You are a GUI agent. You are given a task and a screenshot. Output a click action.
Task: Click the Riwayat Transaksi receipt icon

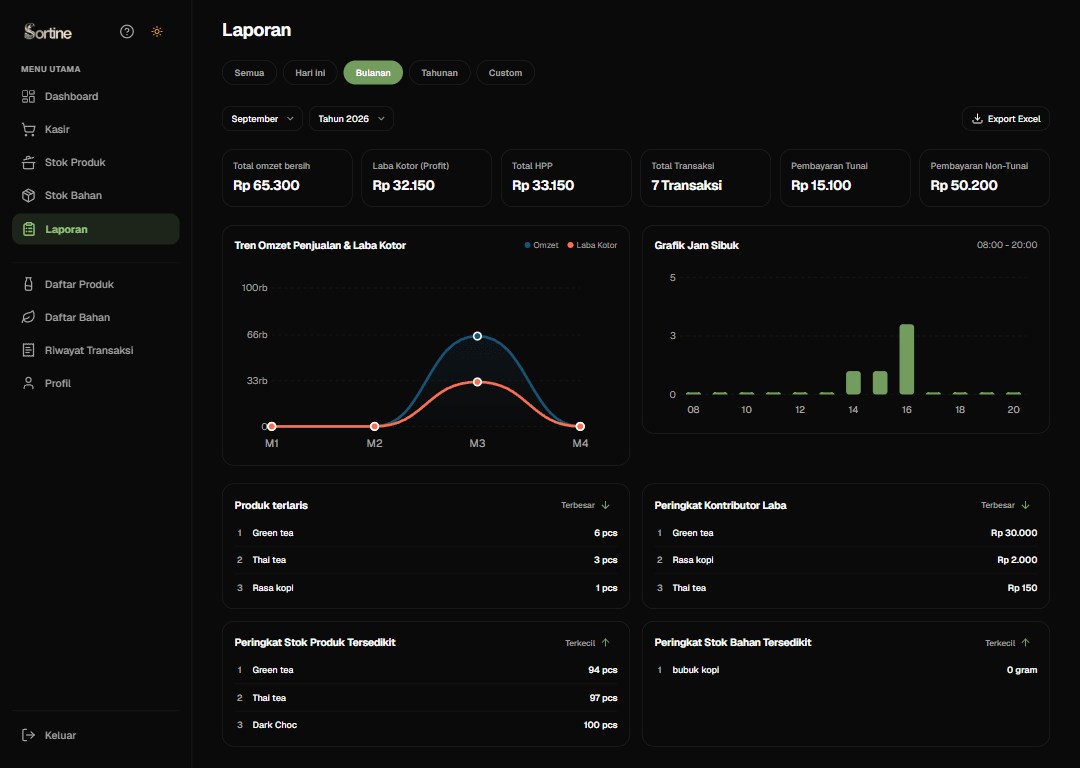pos(28,351)
